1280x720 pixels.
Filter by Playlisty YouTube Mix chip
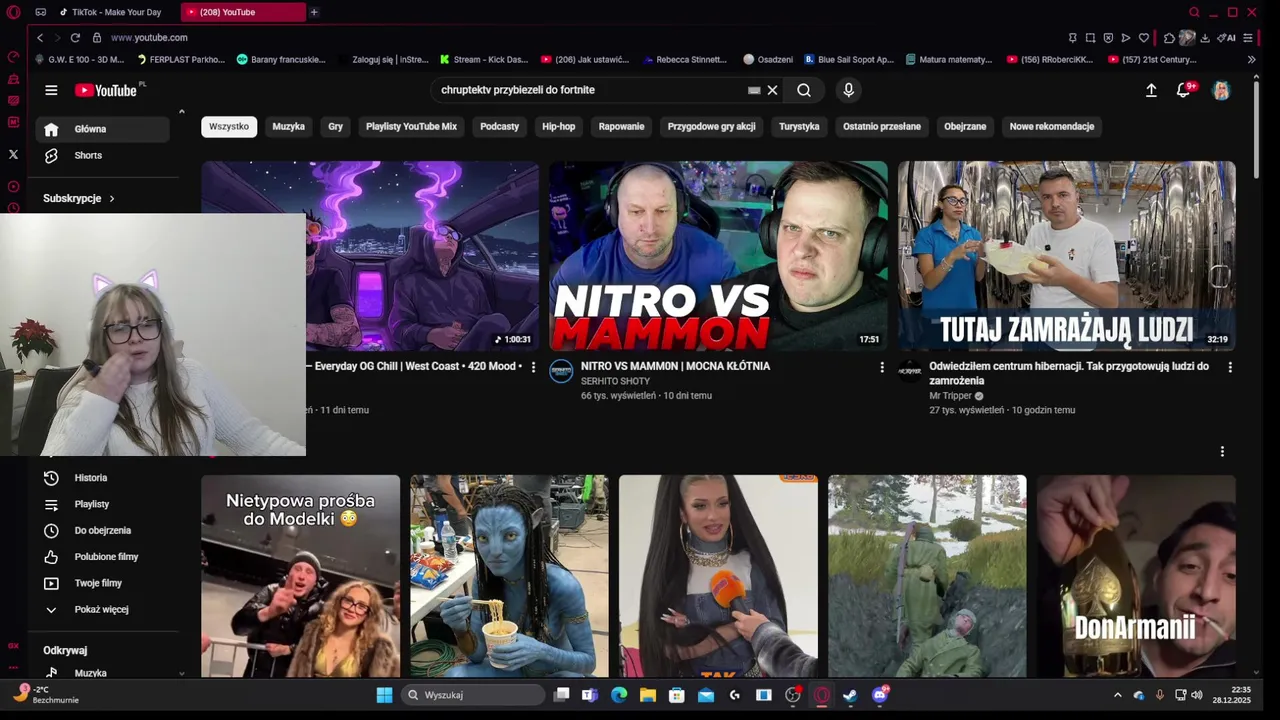tap(411, 126)
